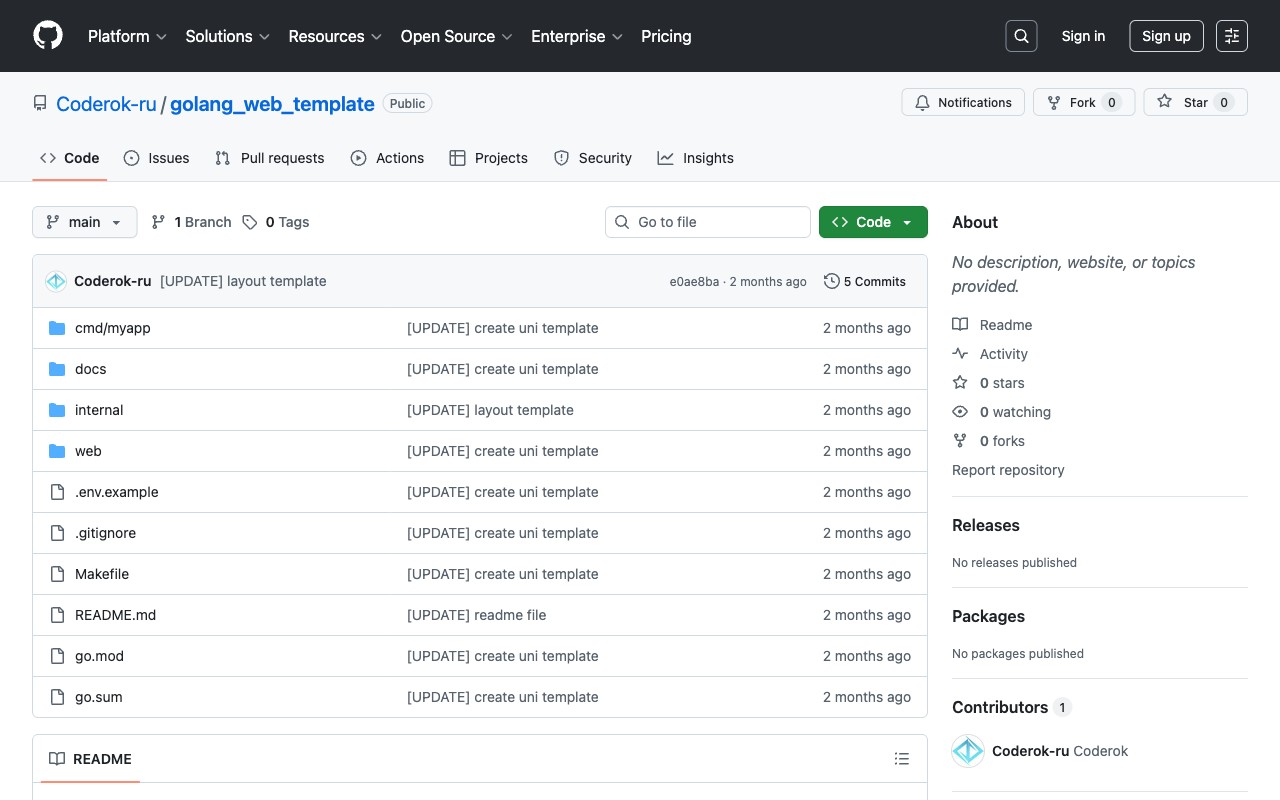Open the Packages heading link
This screenshot has height=800, width=1280.
click(988, 616)
